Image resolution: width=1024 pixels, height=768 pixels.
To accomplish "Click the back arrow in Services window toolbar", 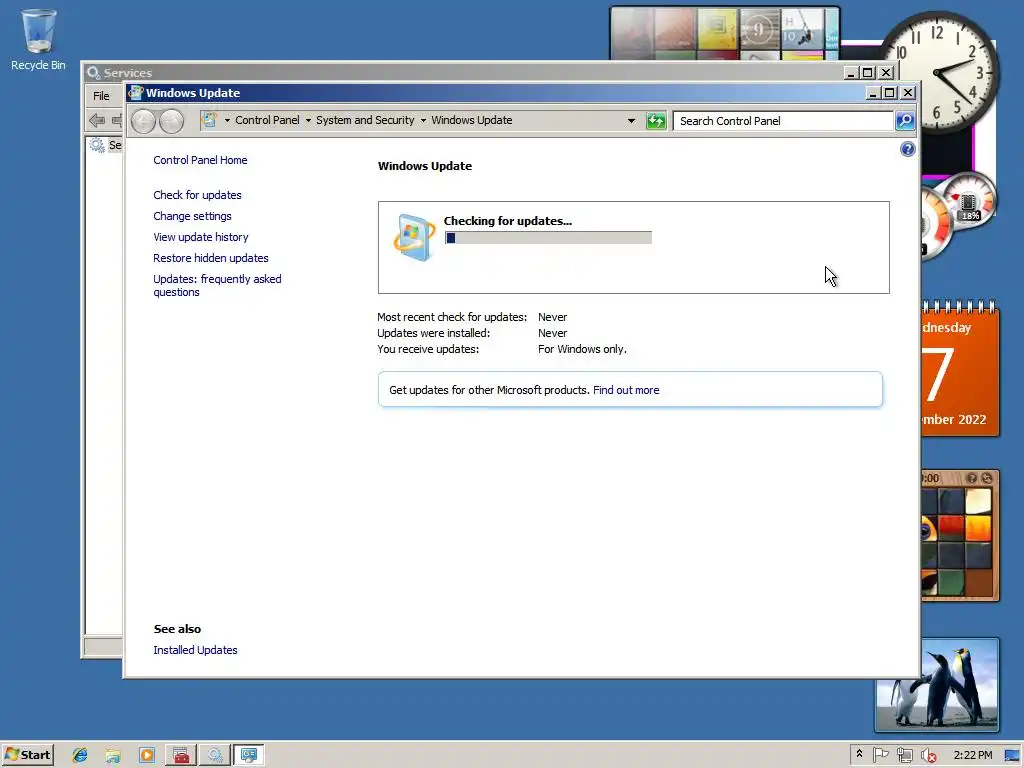I will coord(97,120).
